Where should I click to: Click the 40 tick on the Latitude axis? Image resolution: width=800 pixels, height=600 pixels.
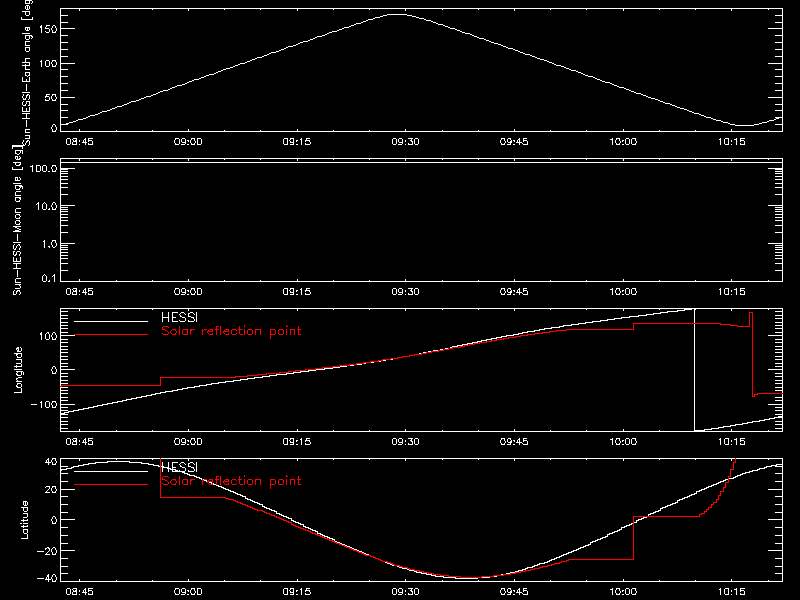(x=51, y=462)
